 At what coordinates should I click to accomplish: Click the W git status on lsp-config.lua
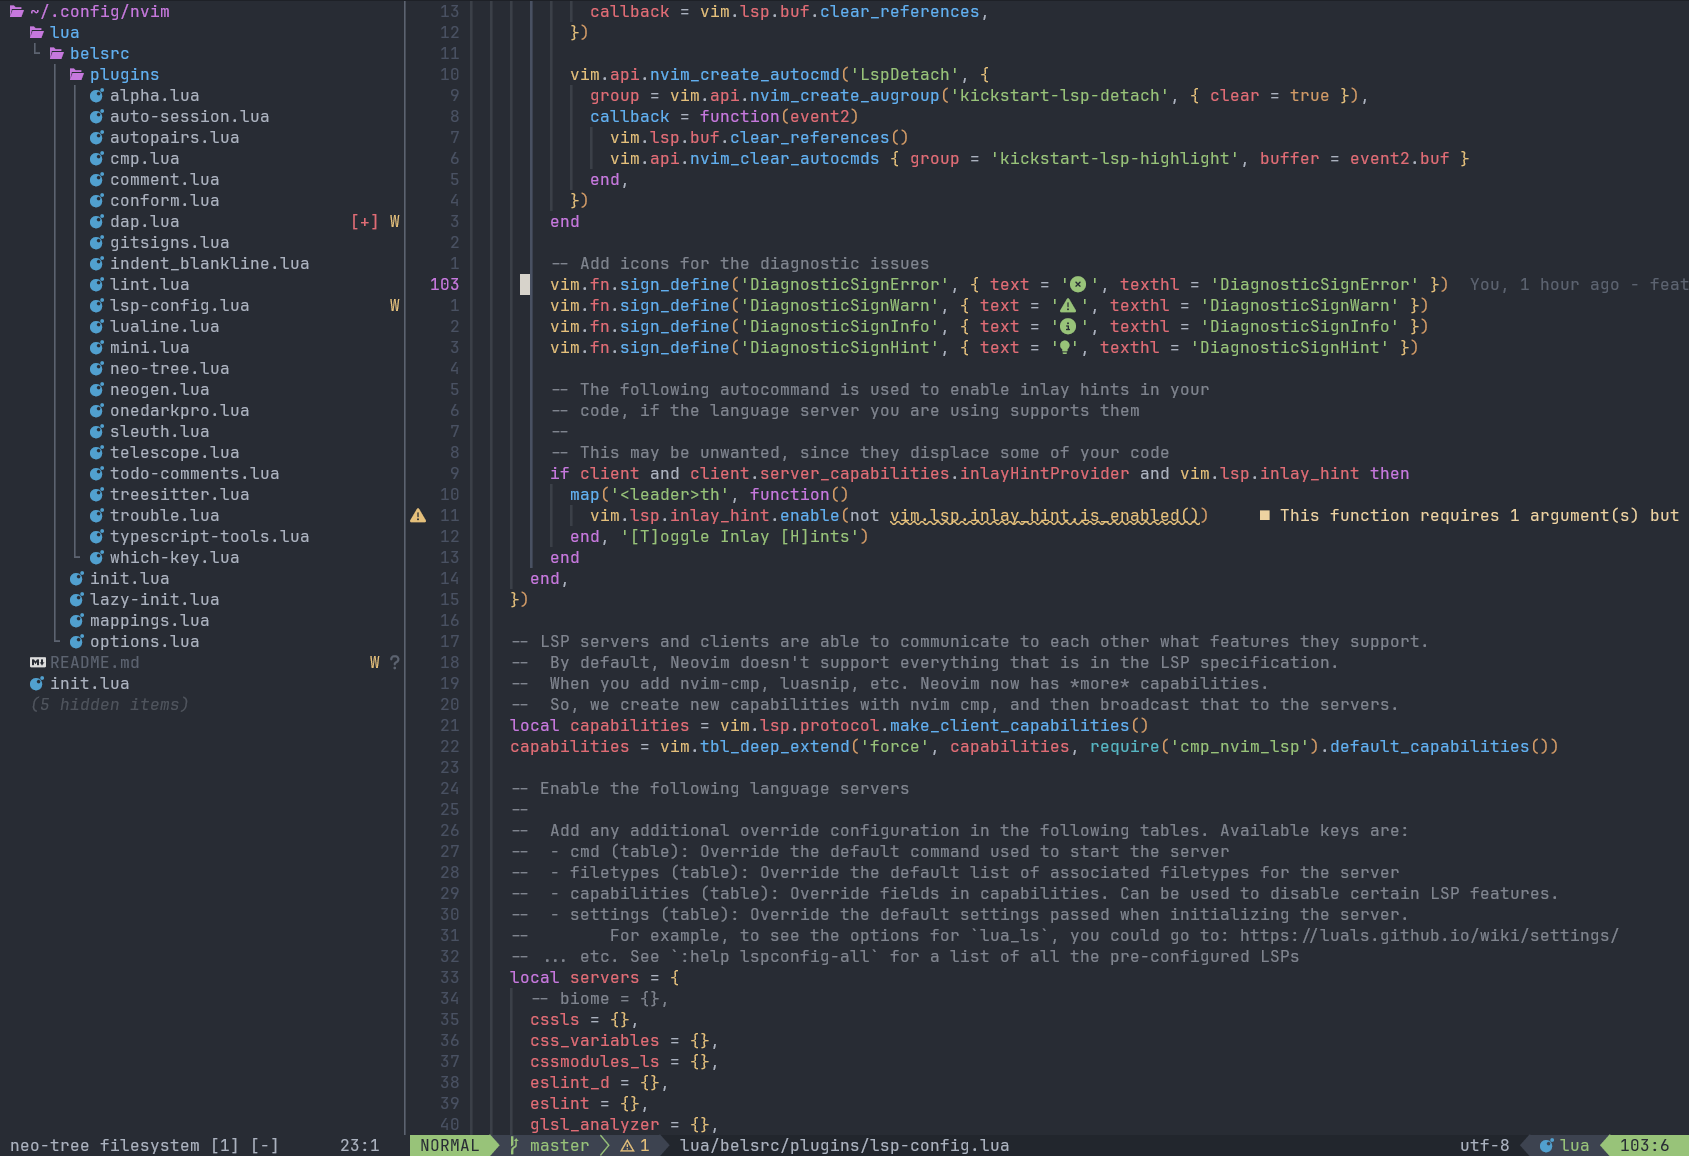(x=395, y=306)
